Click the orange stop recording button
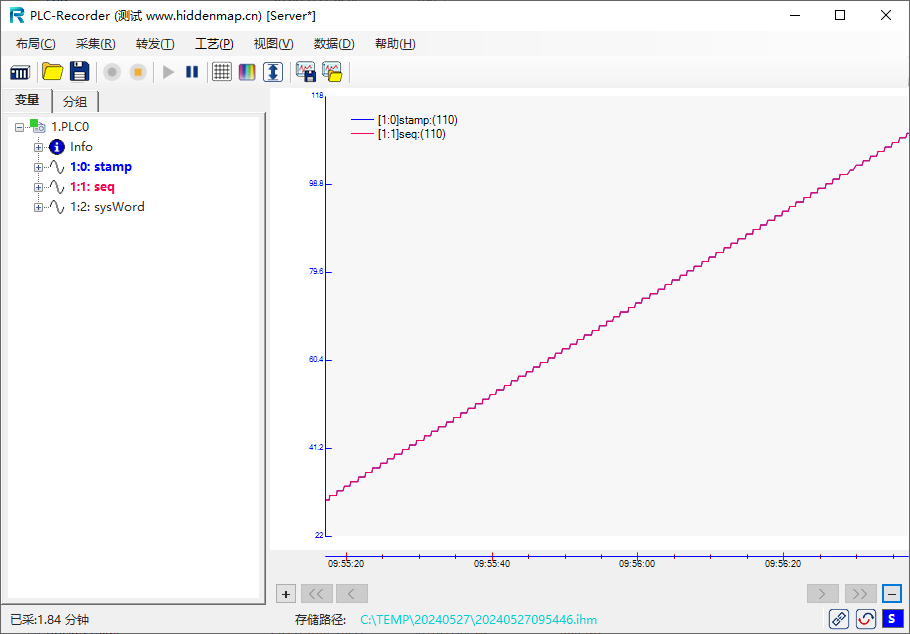Image resolution: width=910 pixels, height=634 pixels. pos(138,73)
